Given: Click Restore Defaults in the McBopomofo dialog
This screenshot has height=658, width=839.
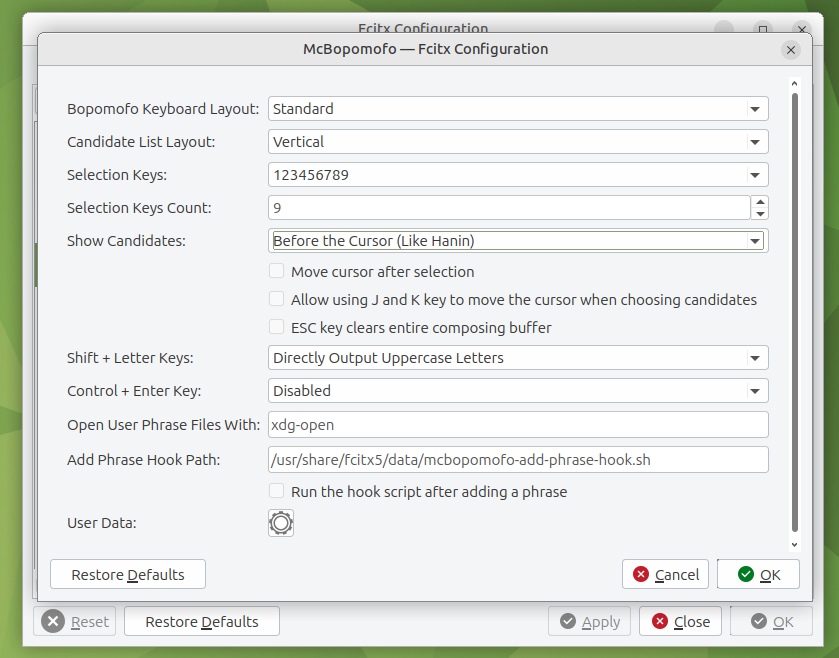Looking at the screenshot, I should pyautogui.click(x=128, y=575).
